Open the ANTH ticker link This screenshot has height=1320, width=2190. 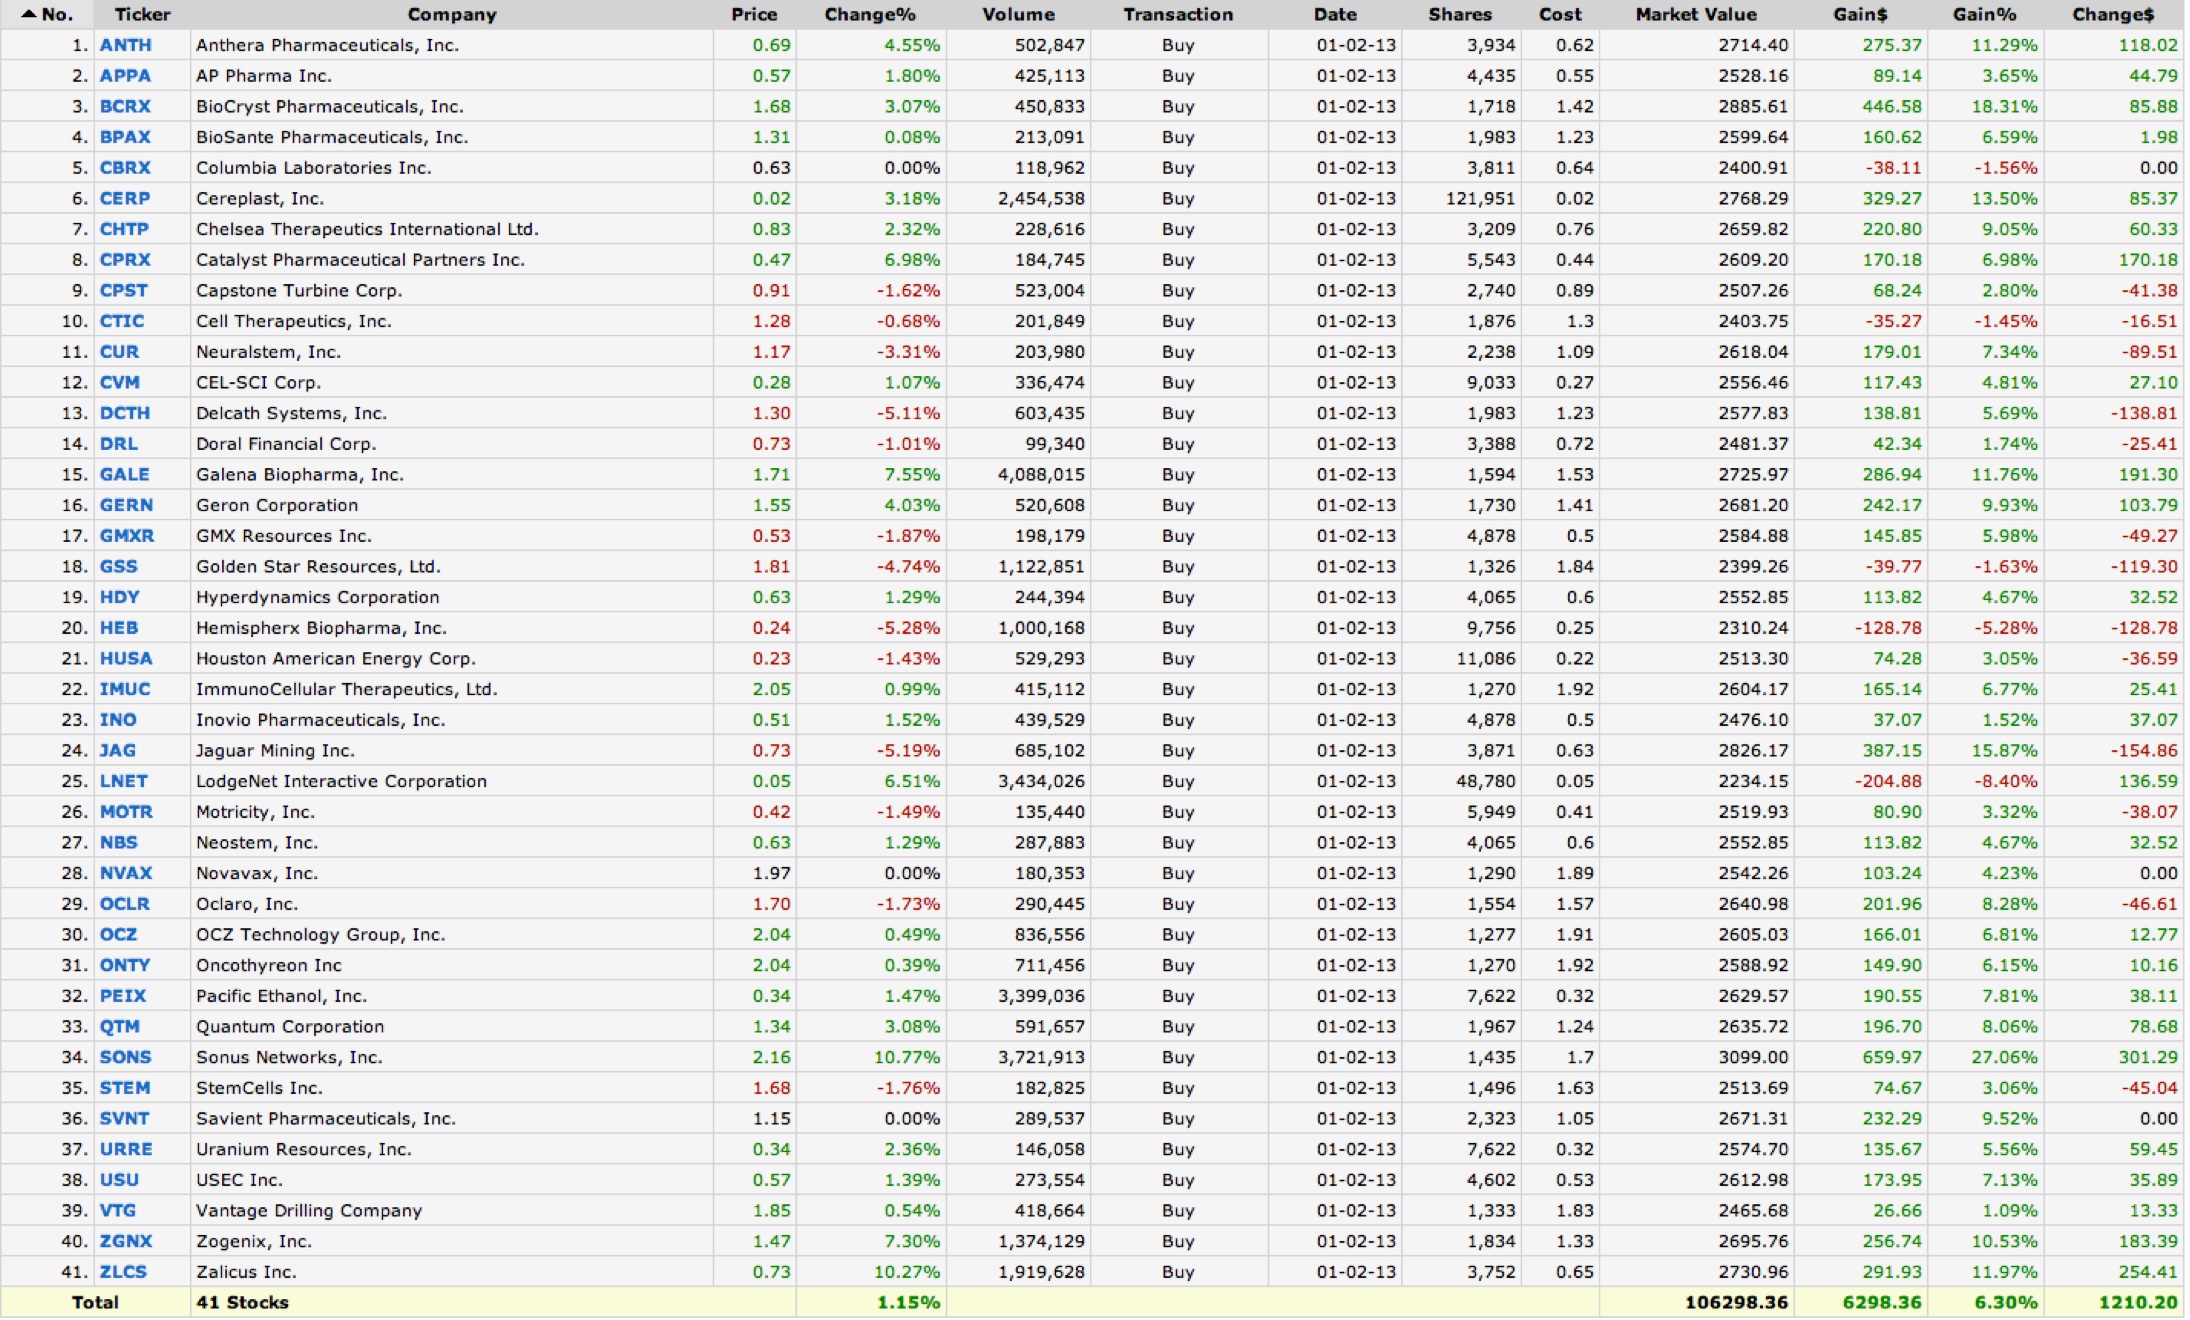pos(126,45)
